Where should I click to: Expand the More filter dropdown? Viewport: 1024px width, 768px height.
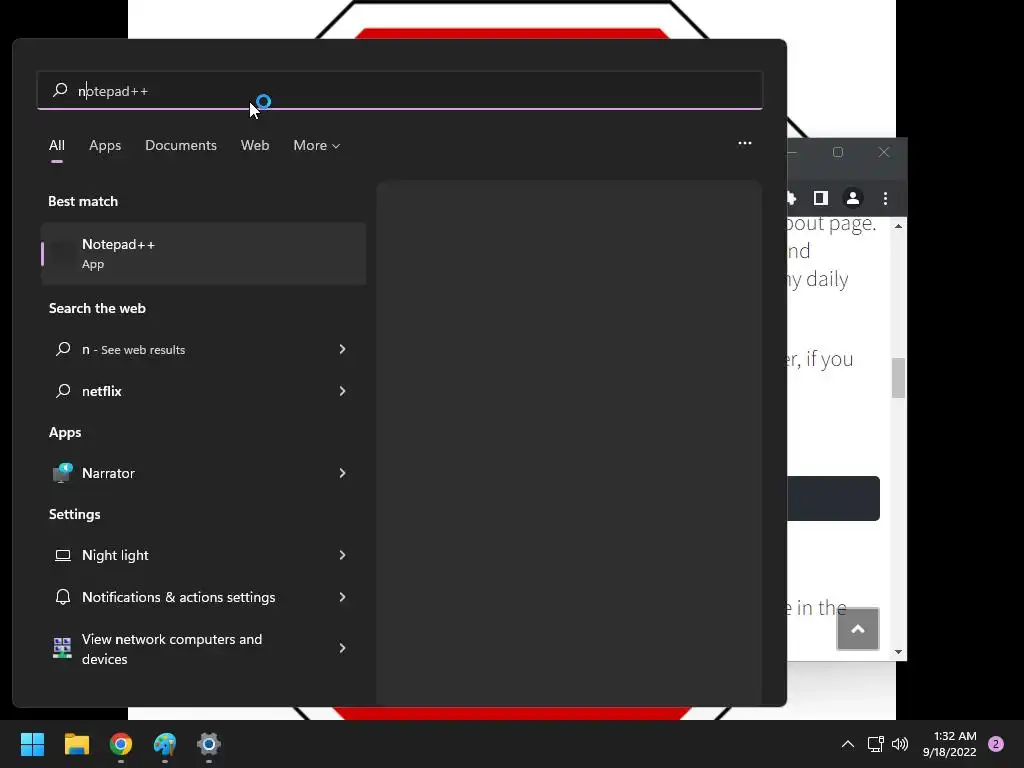pos(317,145)
